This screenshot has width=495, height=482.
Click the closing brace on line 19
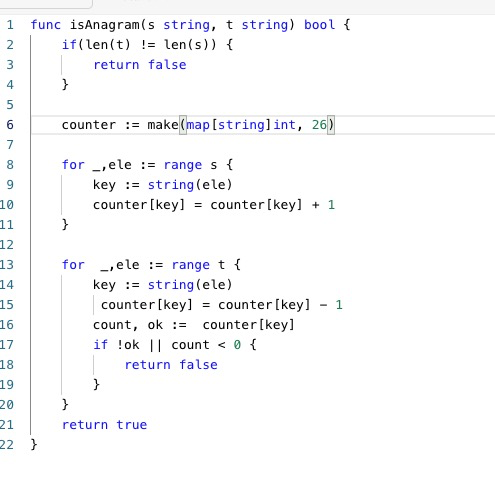[x=97, y=385]
